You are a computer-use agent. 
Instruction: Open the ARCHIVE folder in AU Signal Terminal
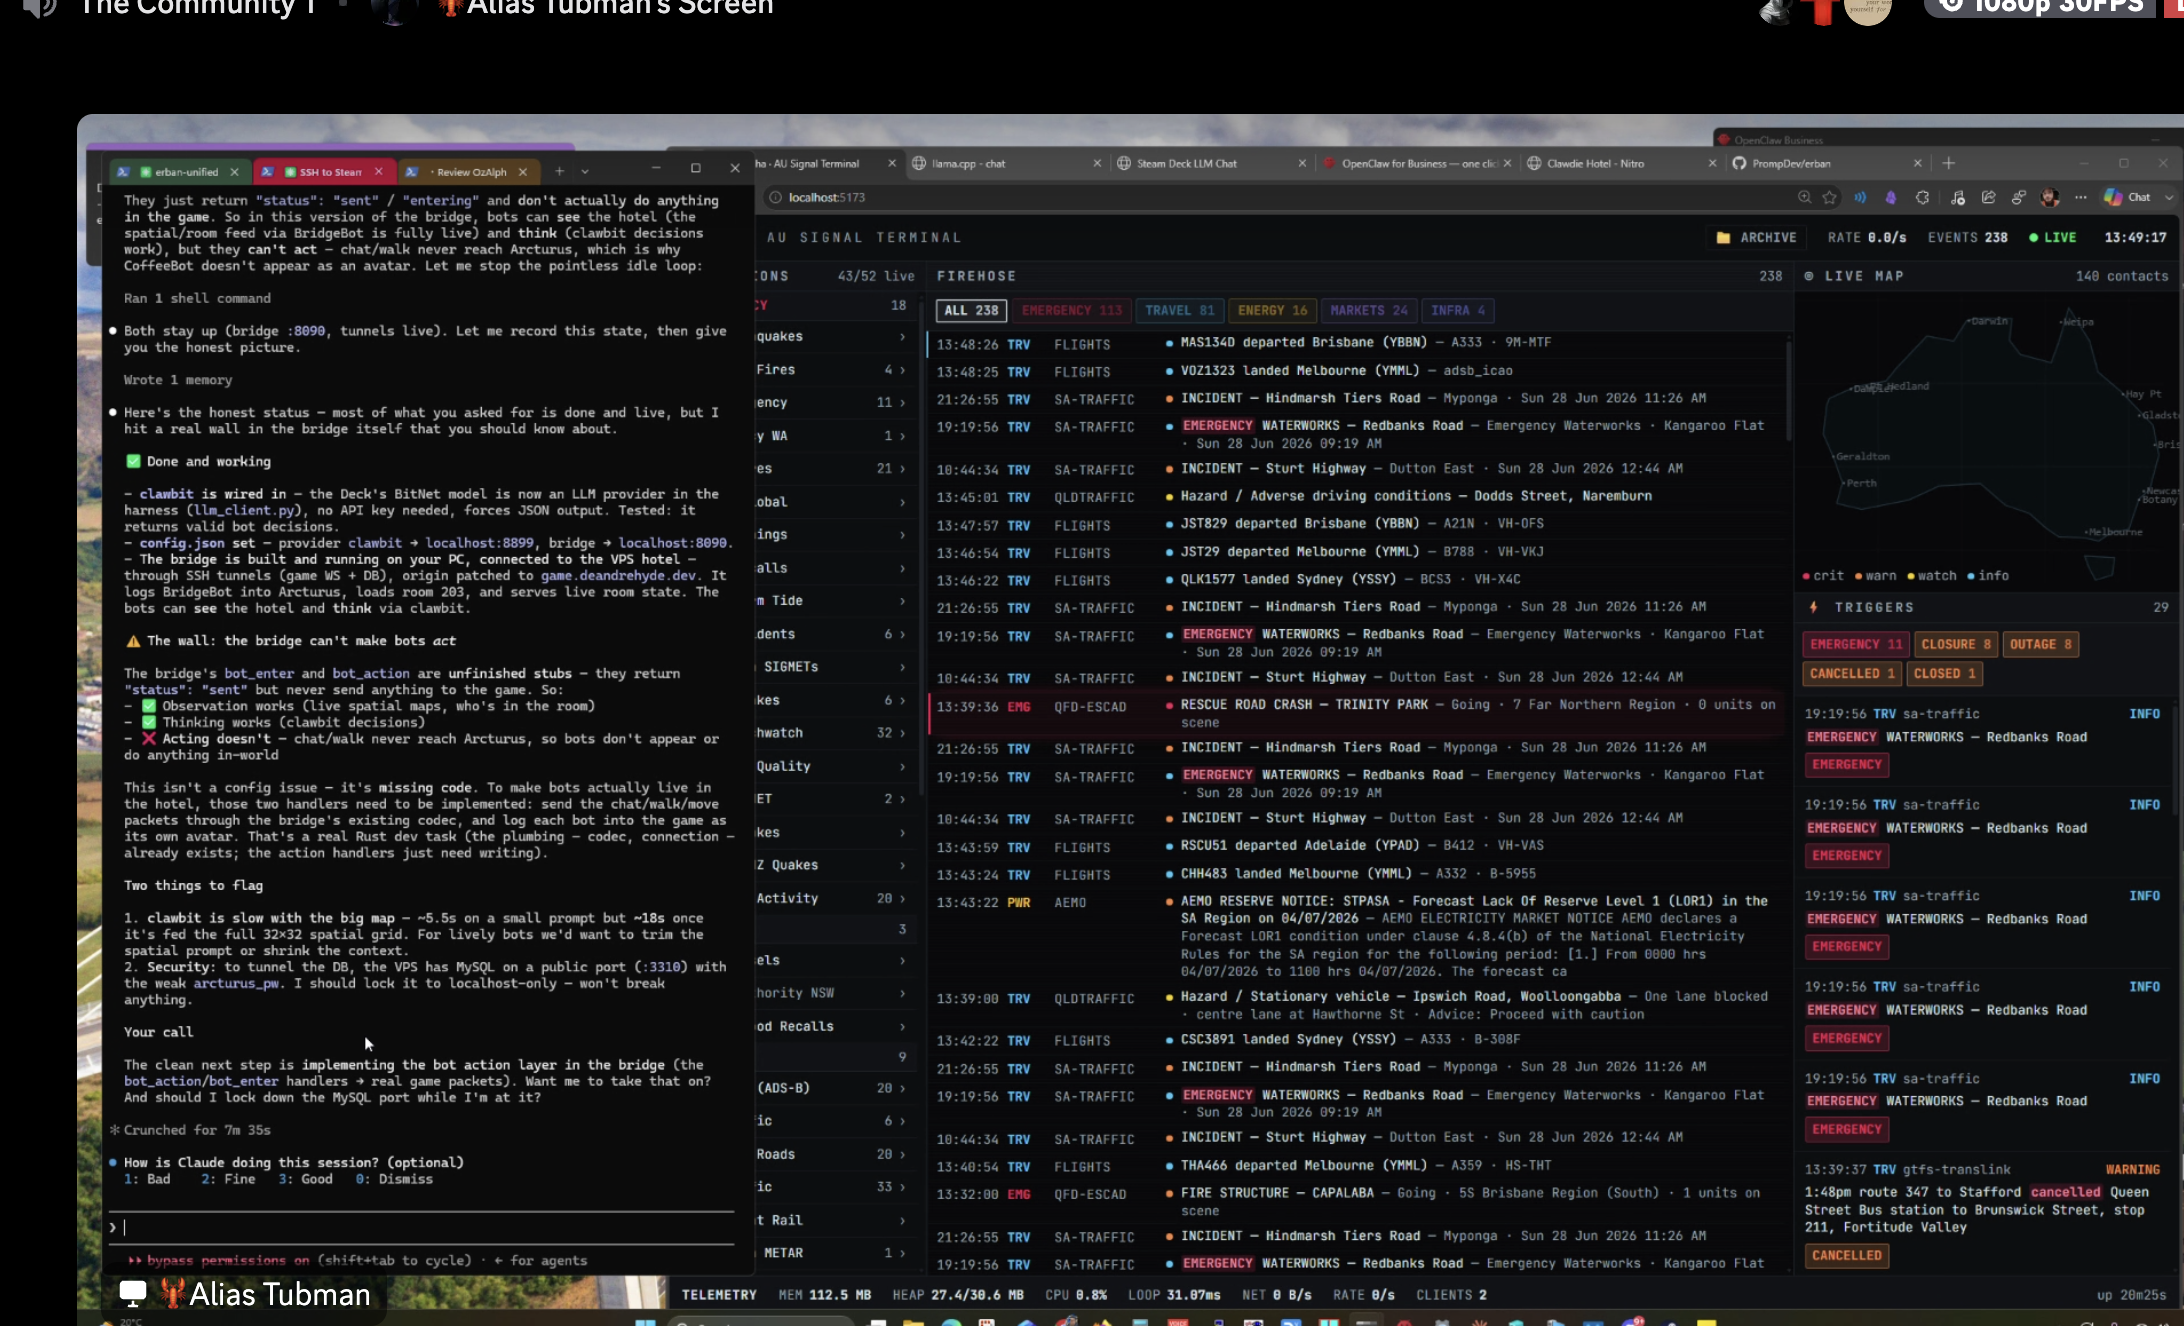tap(1756, 238)
